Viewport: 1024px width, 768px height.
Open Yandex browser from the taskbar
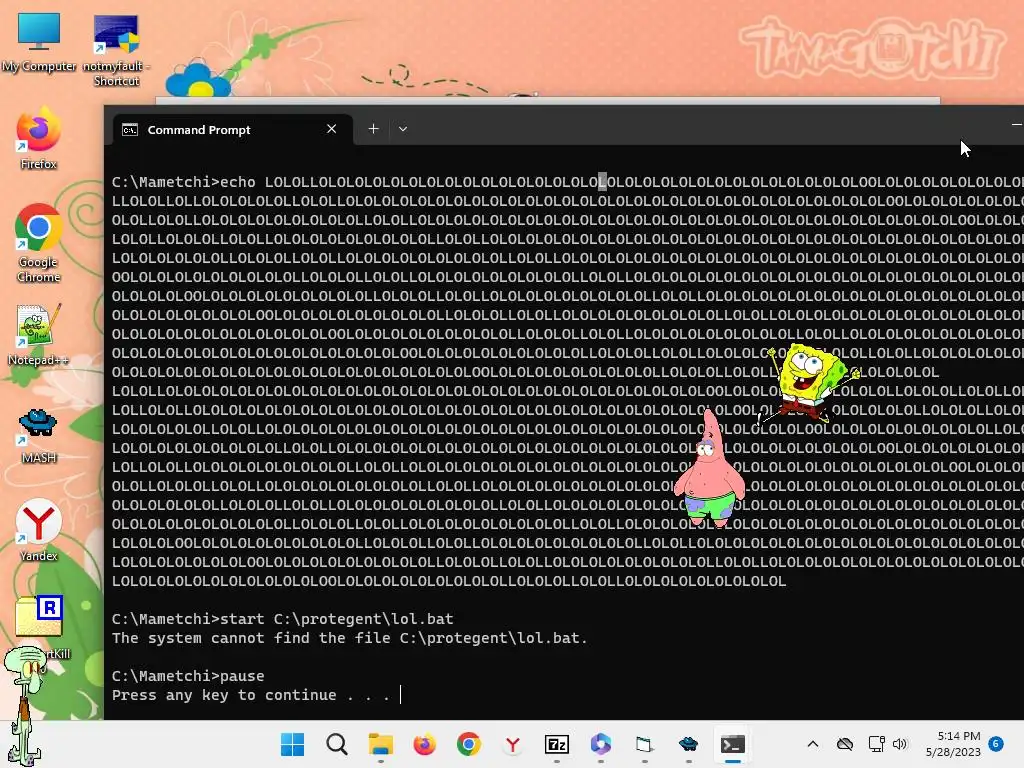click(x=513, y=744)
